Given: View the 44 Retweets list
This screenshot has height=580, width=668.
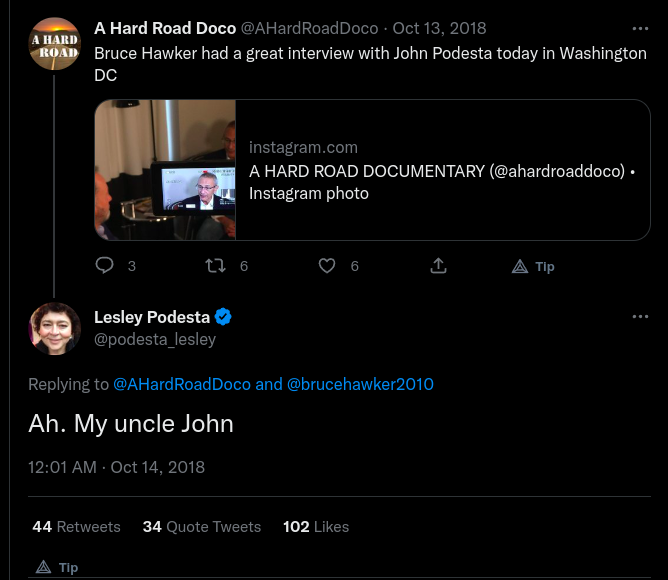Looking at the screenshot, I should (x=76, y=526).
